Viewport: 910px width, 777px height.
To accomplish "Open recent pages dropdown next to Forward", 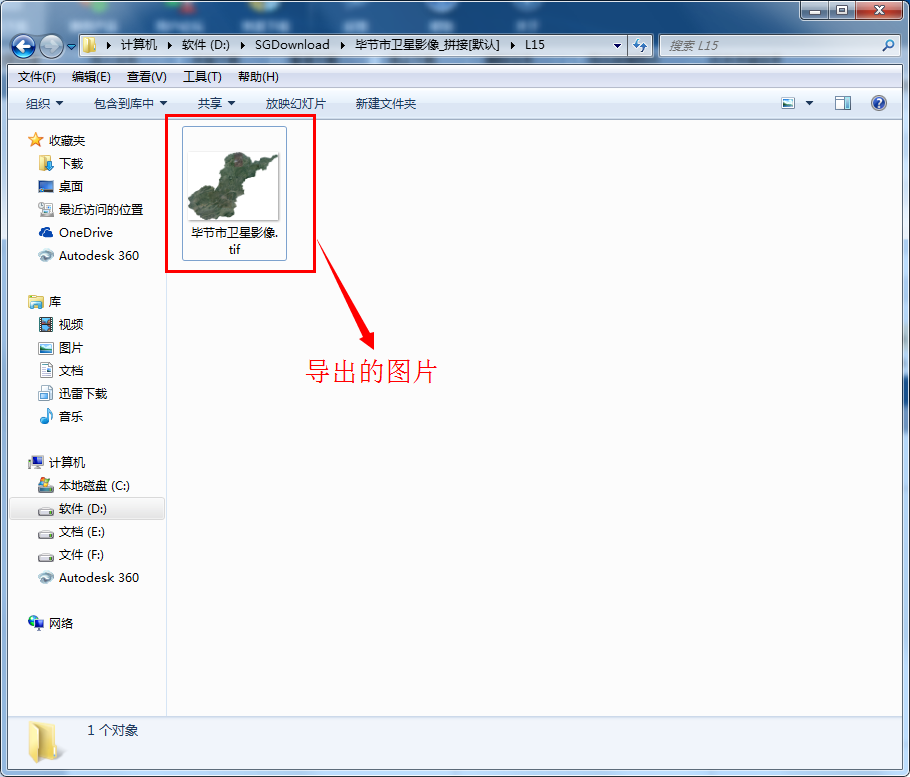I will point(71,46).
